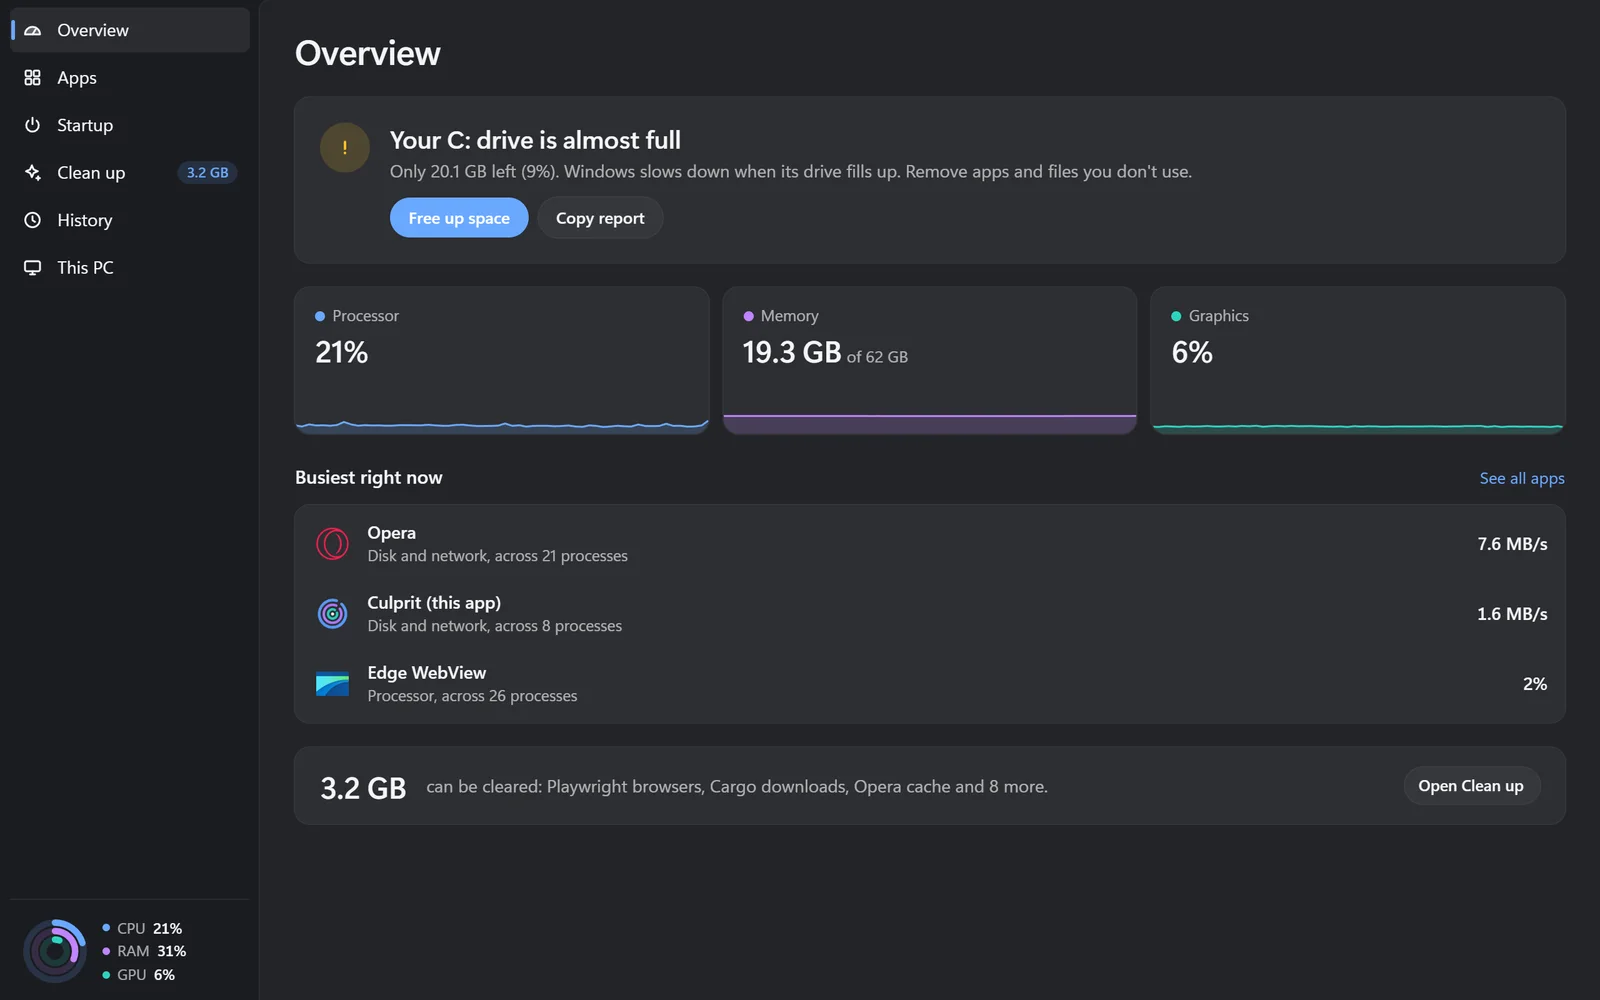Viewport: 1600px width, 1000px height.
Task: Follow the See all apps link
Action: coord(1522,478)
